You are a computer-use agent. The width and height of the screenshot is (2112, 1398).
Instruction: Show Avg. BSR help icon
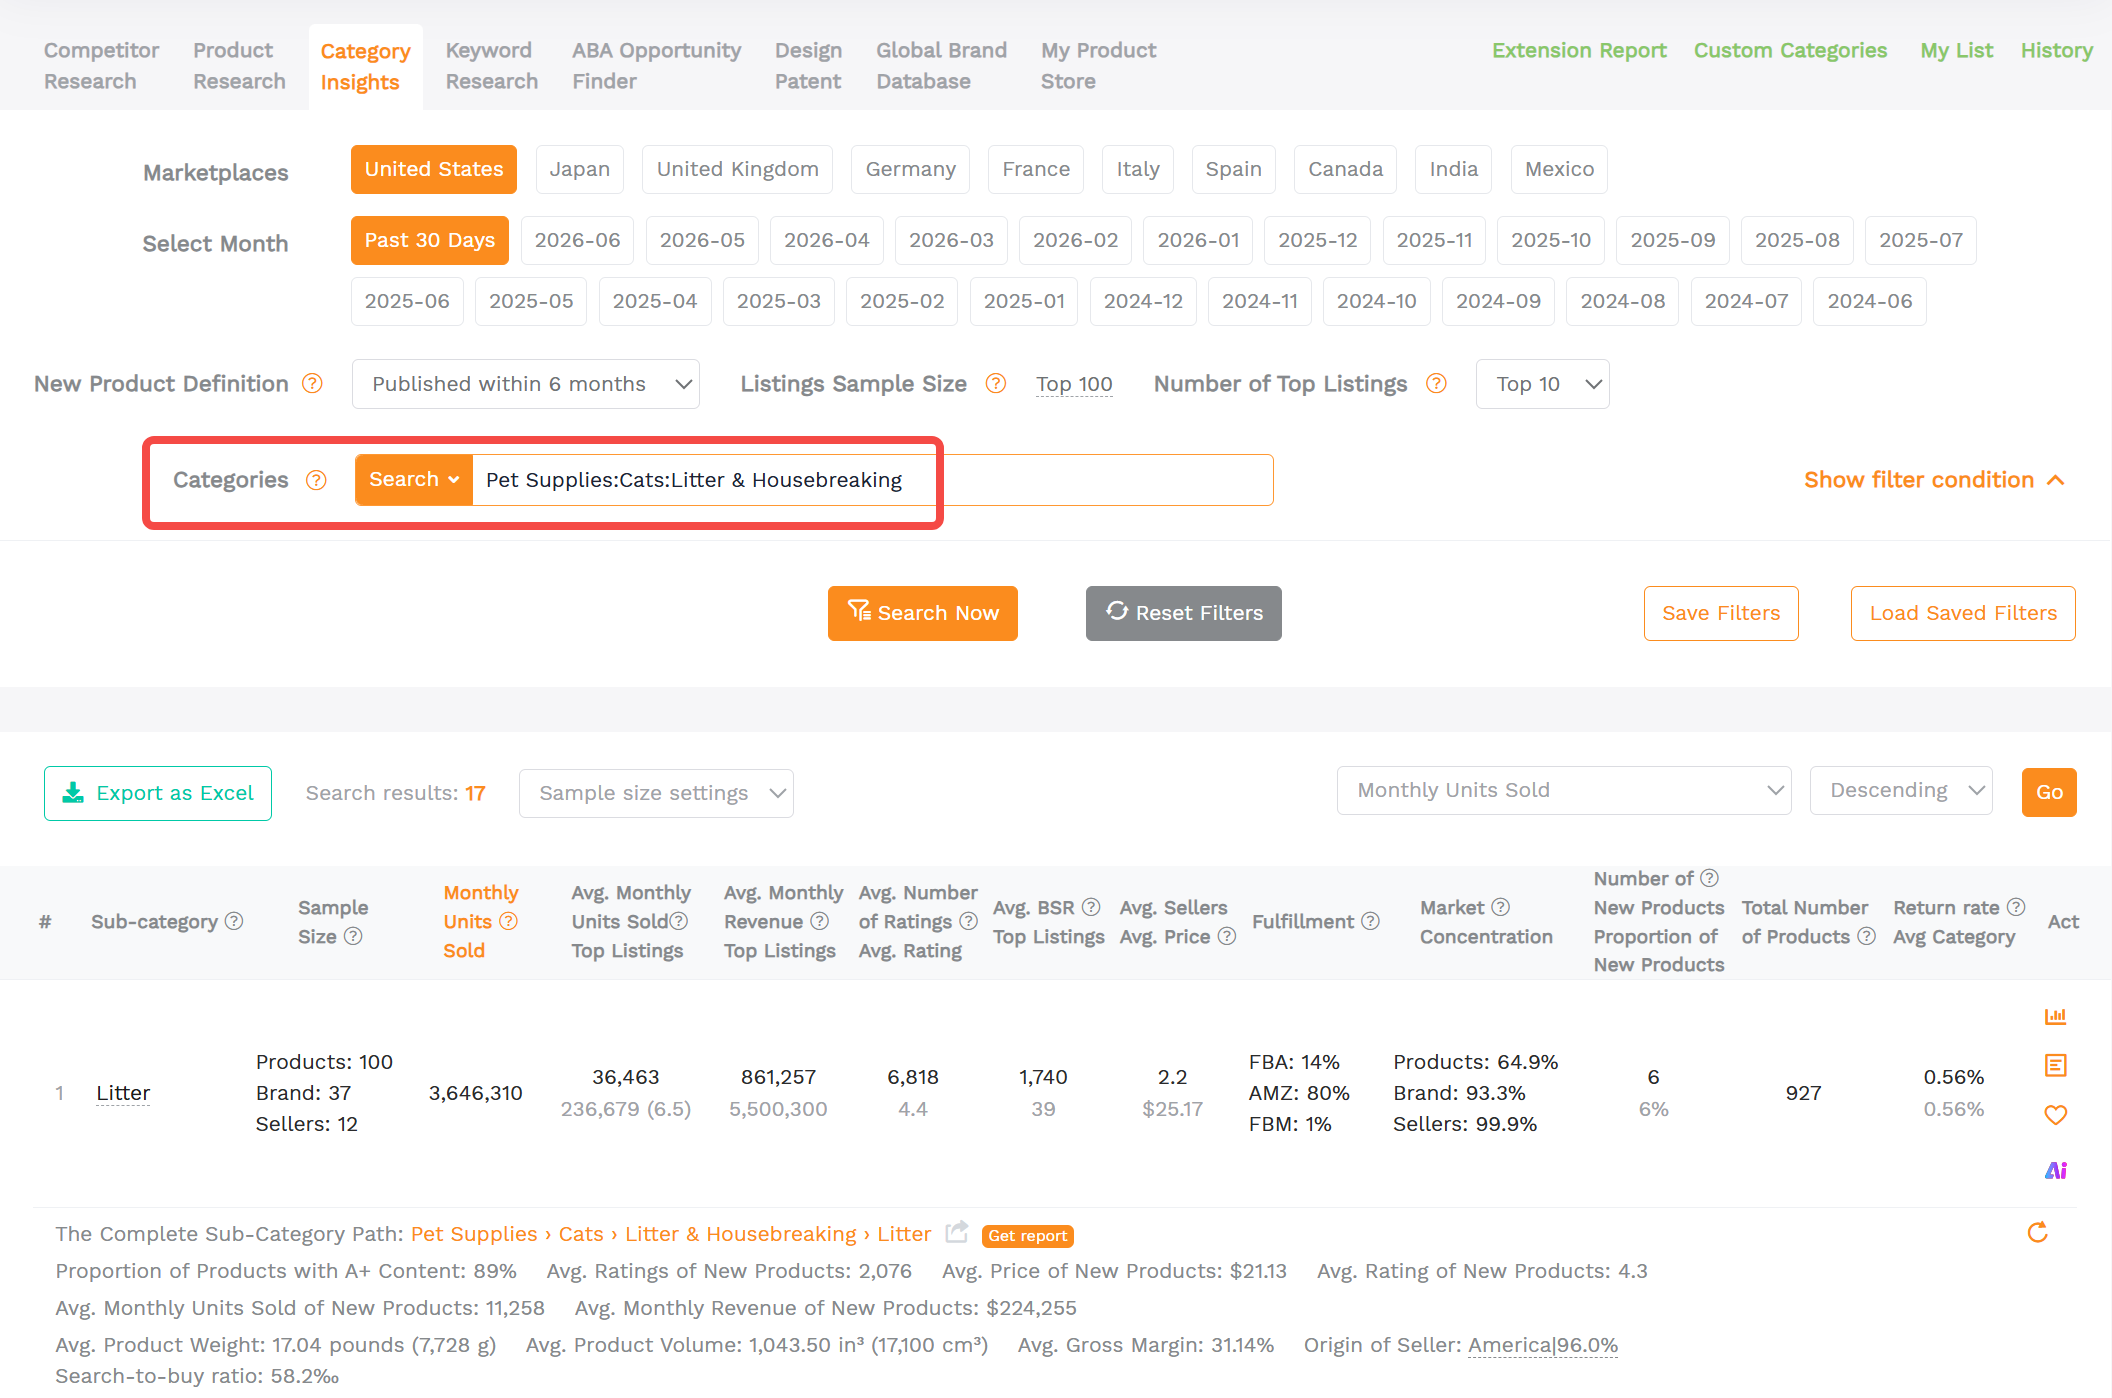pos(1091,907)
